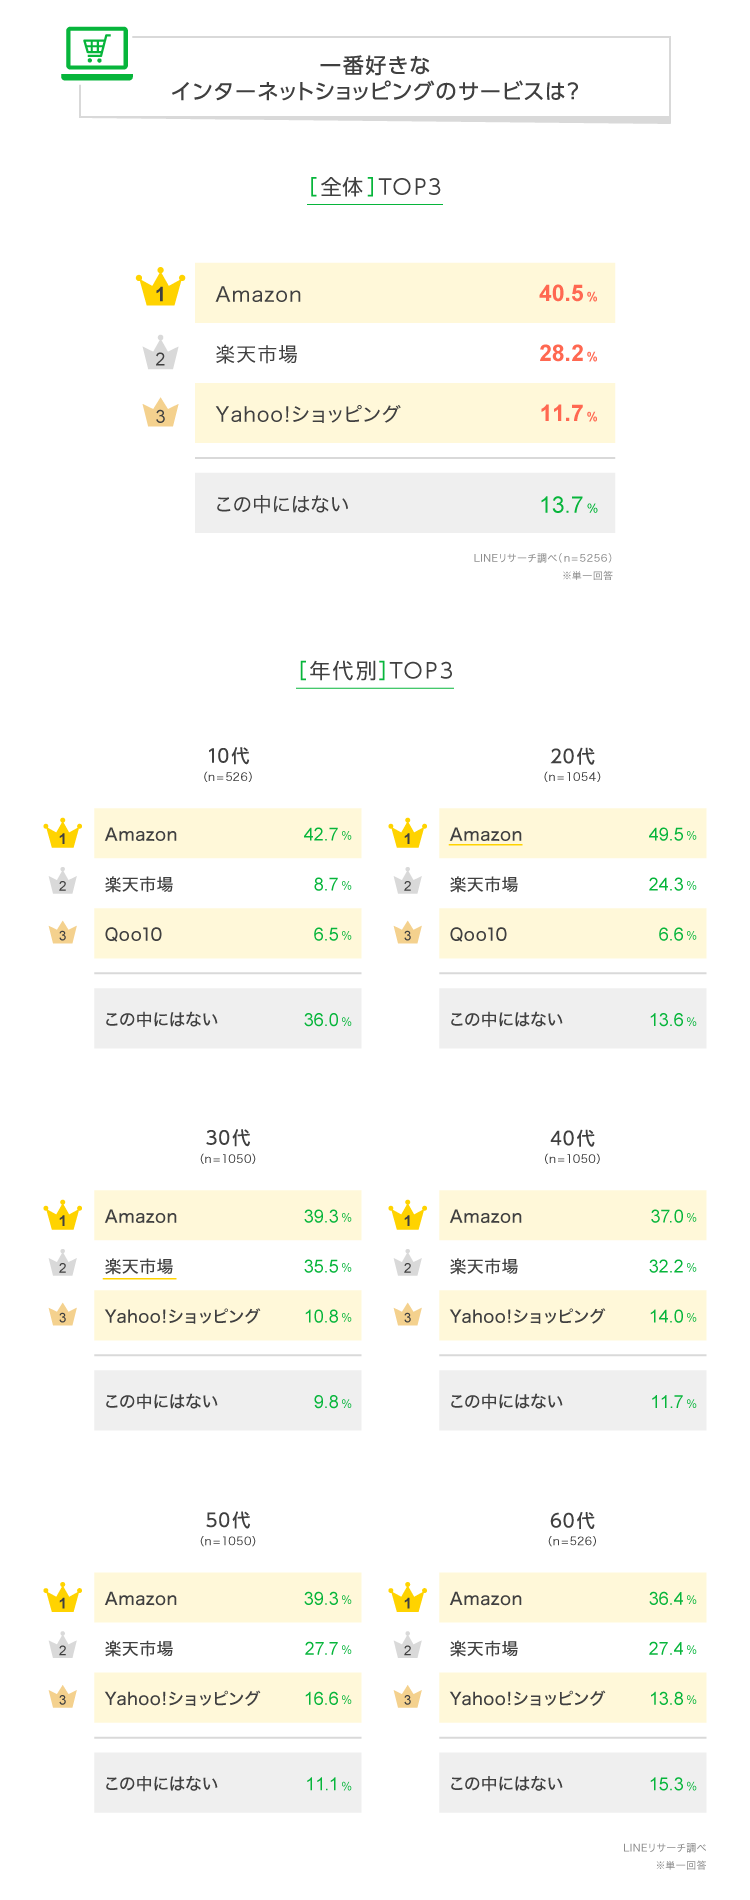Click the bronze rank 3 crown beside Yahoo!ショッピング 11.7%

pyautogui.click(x=161, y=413)
